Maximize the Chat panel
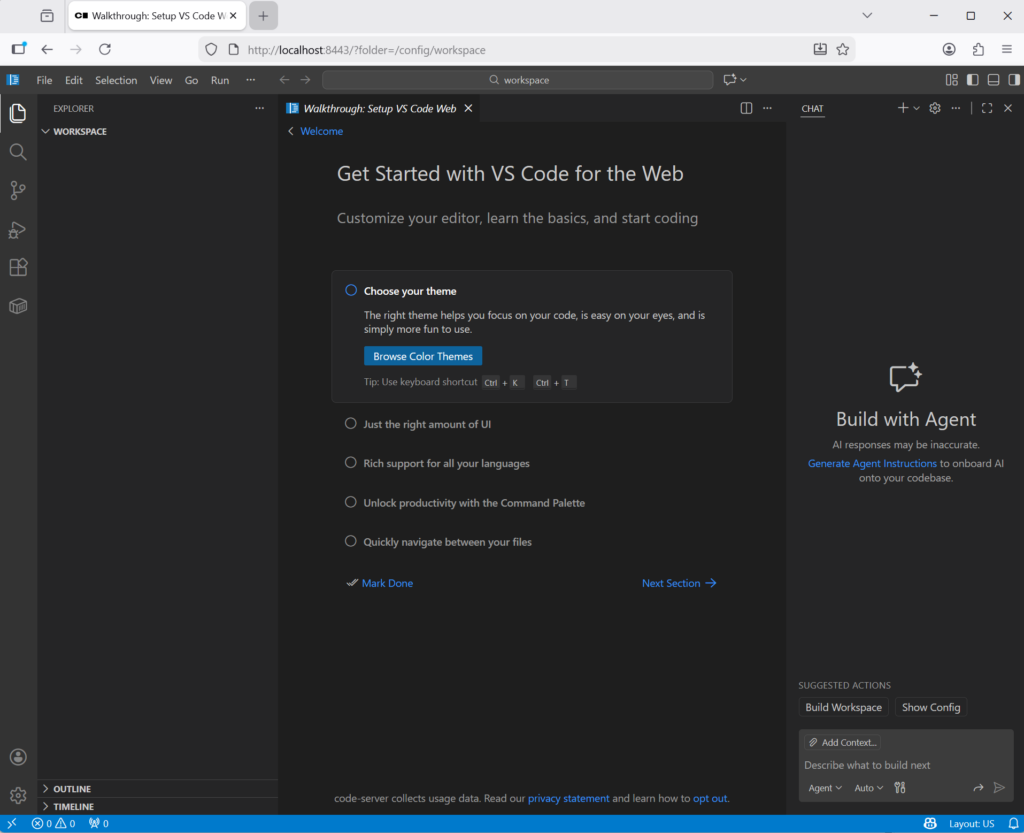Viewport: 1024px width, 833px height. (x=987, y=108)
